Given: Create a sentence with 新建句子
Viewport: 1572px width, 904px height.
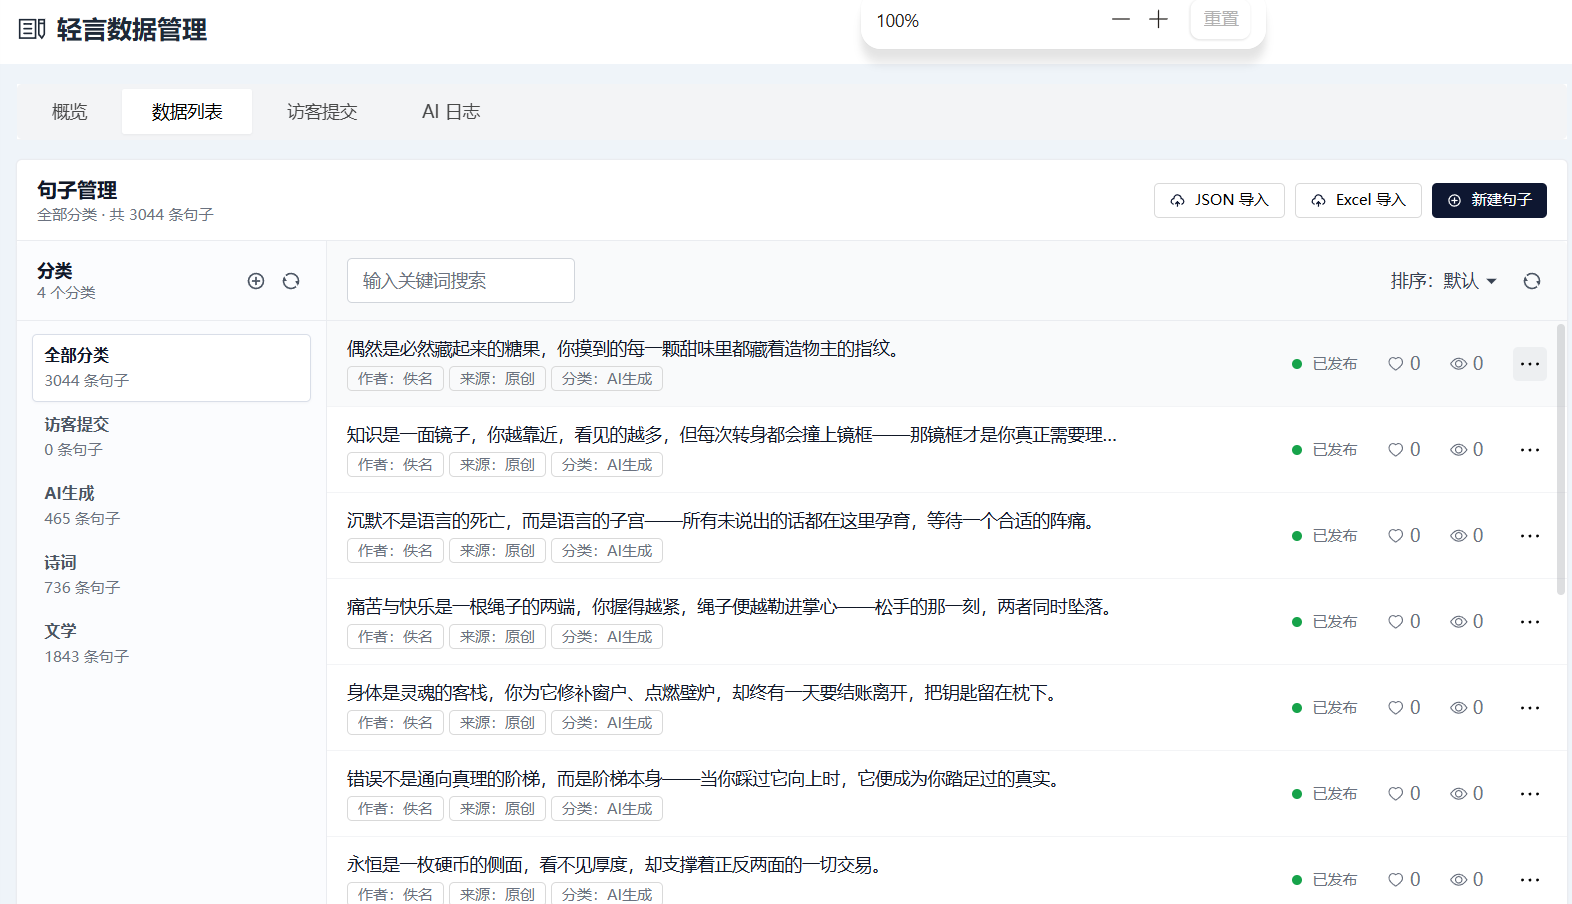Looking at the screenshot, I should 1489,200.
